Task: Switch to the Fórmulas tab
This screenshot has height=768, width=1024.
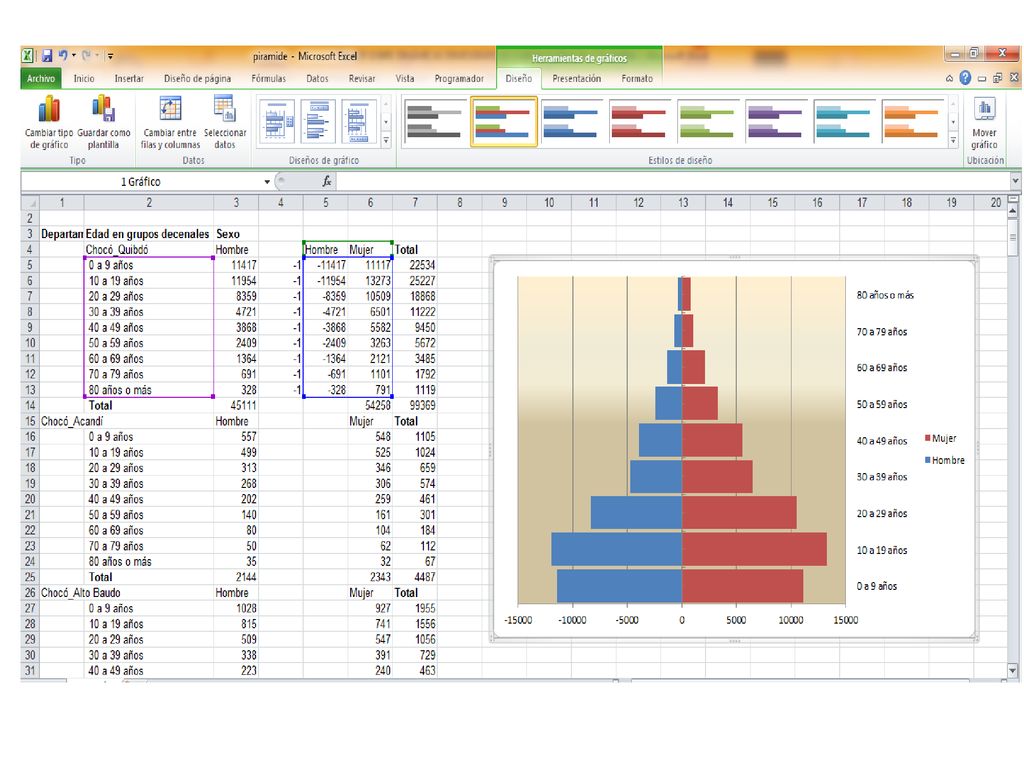Action: 268,78
